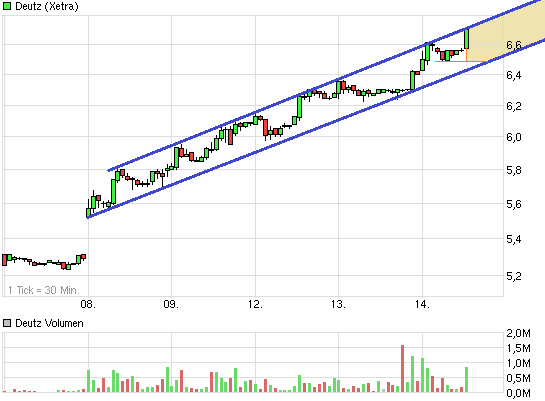Click the 12. date axis label
Image resolution: width=545 pixels, height=401 pixels.
pos(255,304)
